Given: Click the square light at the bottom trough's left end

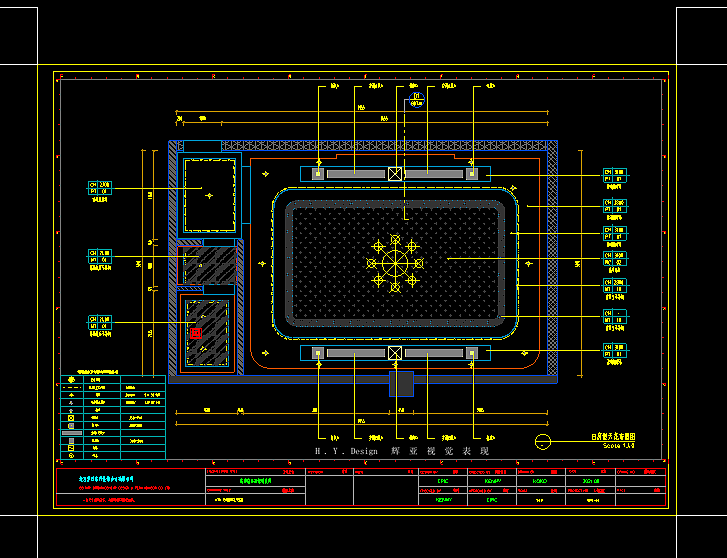Looking at the screenshot, I should [318, 353].
